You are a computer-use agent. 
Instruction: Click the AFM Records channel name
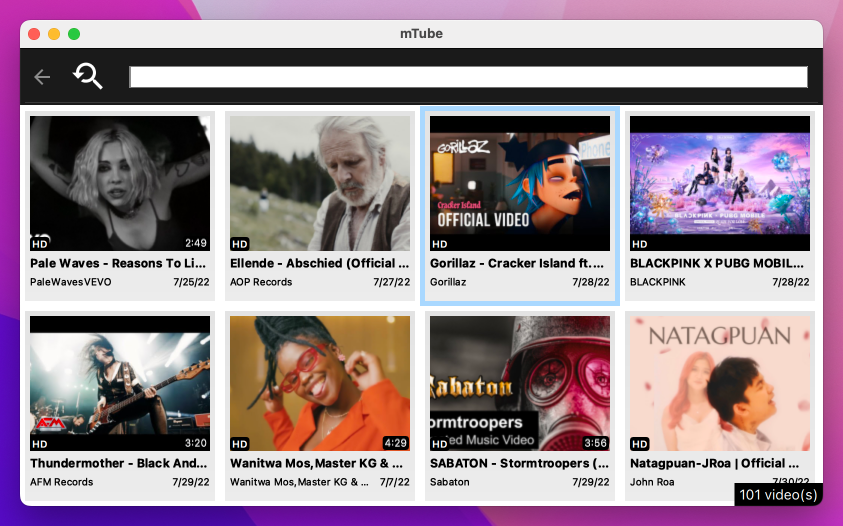click(61, 482)
